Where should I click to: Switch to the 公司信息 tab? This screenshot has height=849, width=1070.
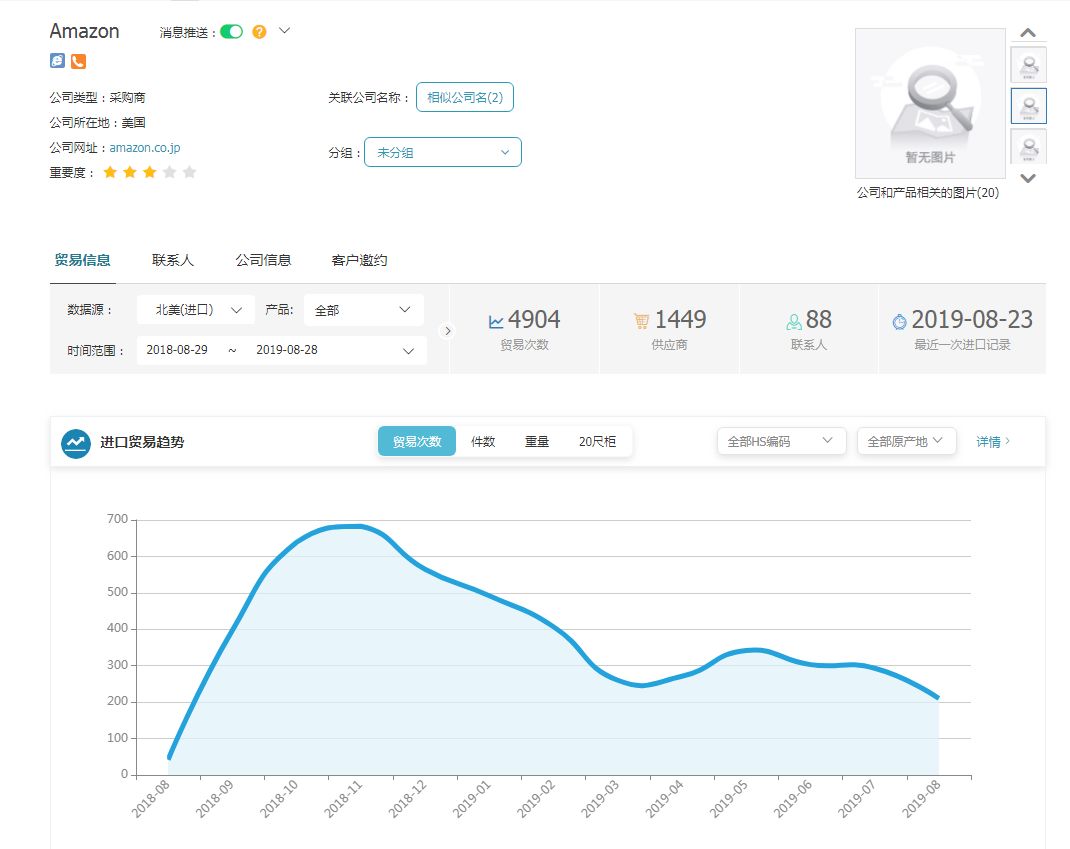(263, 259)
